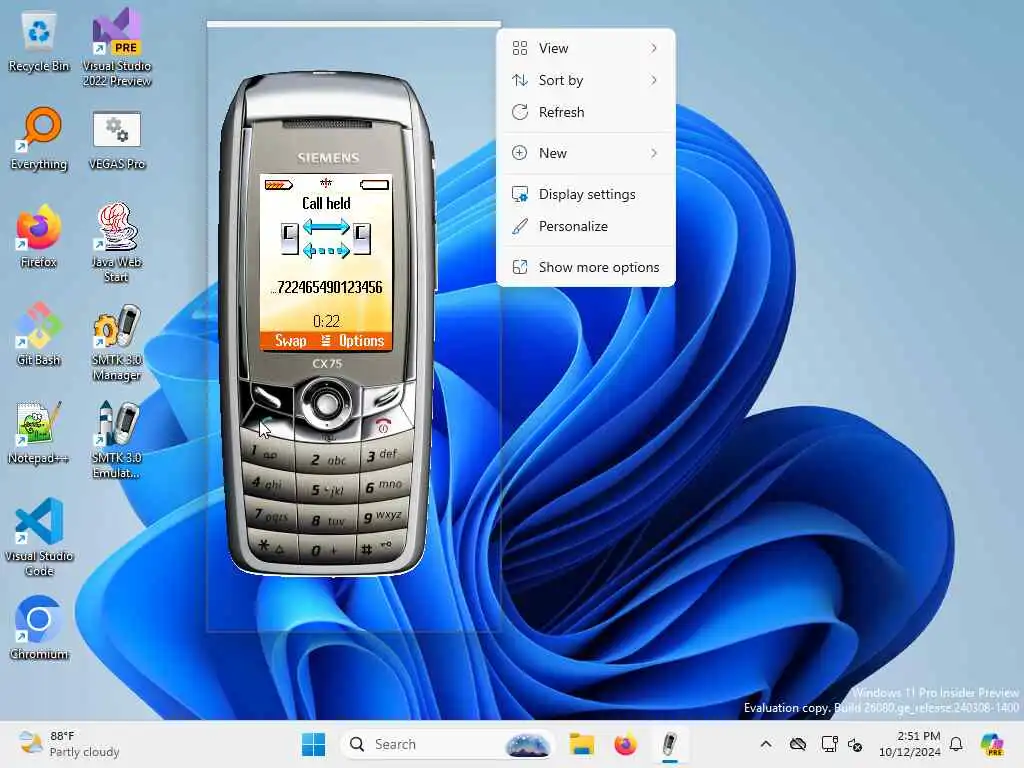This screenshot has width=1024, height=768.
Task: Open the Sort by submenu
Action: pyautogui.click(x=585, y=80)
